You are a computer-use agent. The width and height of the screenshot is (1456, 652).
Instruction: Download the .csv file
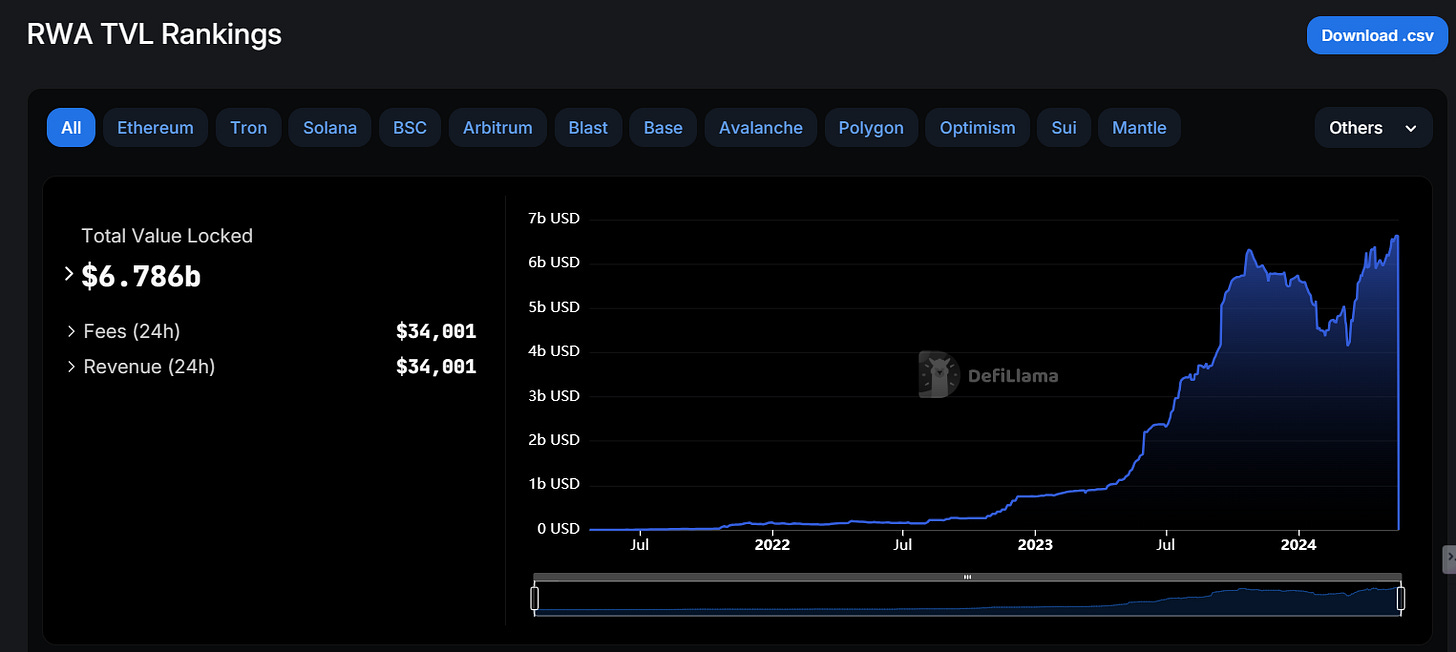point(1376,35)
